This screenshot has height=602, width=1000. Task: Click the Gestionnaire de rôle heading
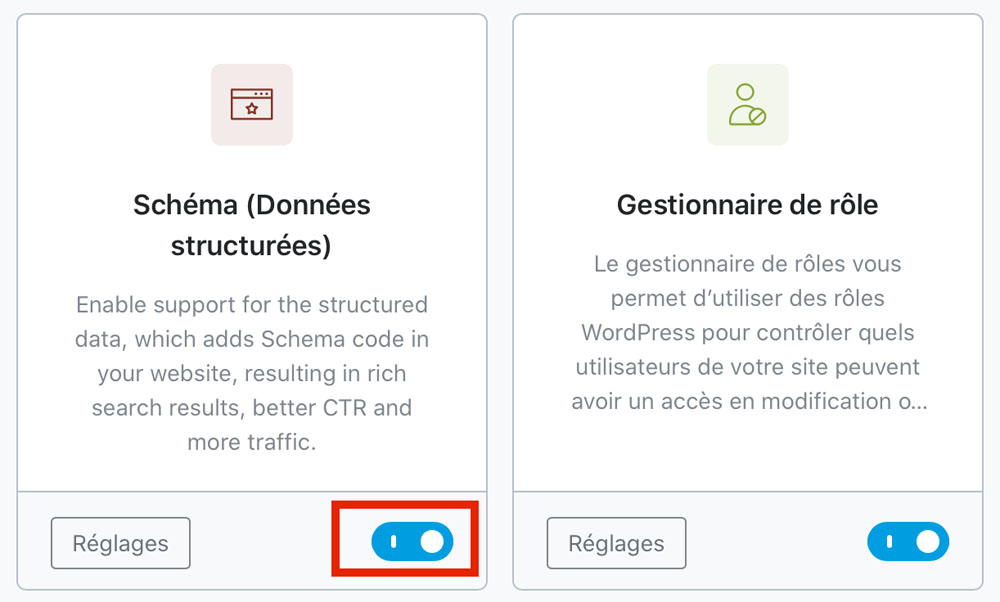[x=747, y=205]
